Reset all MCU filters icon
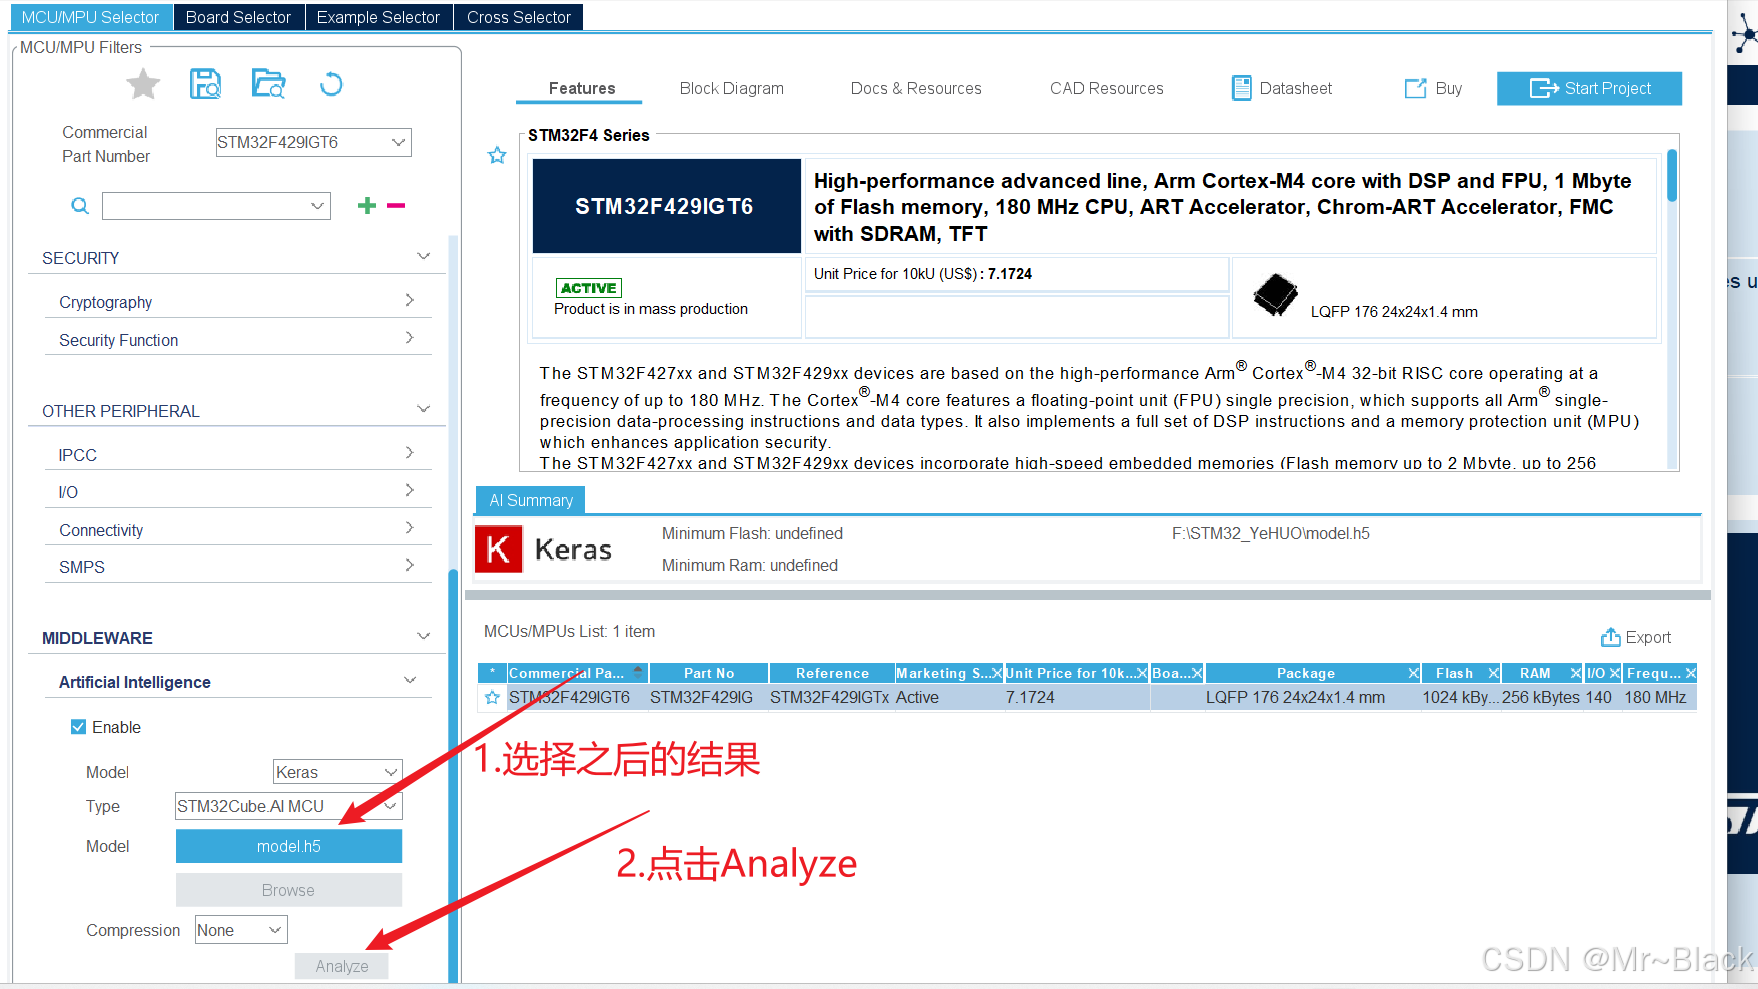1758x989 pixels. click(x=331, y=85)
